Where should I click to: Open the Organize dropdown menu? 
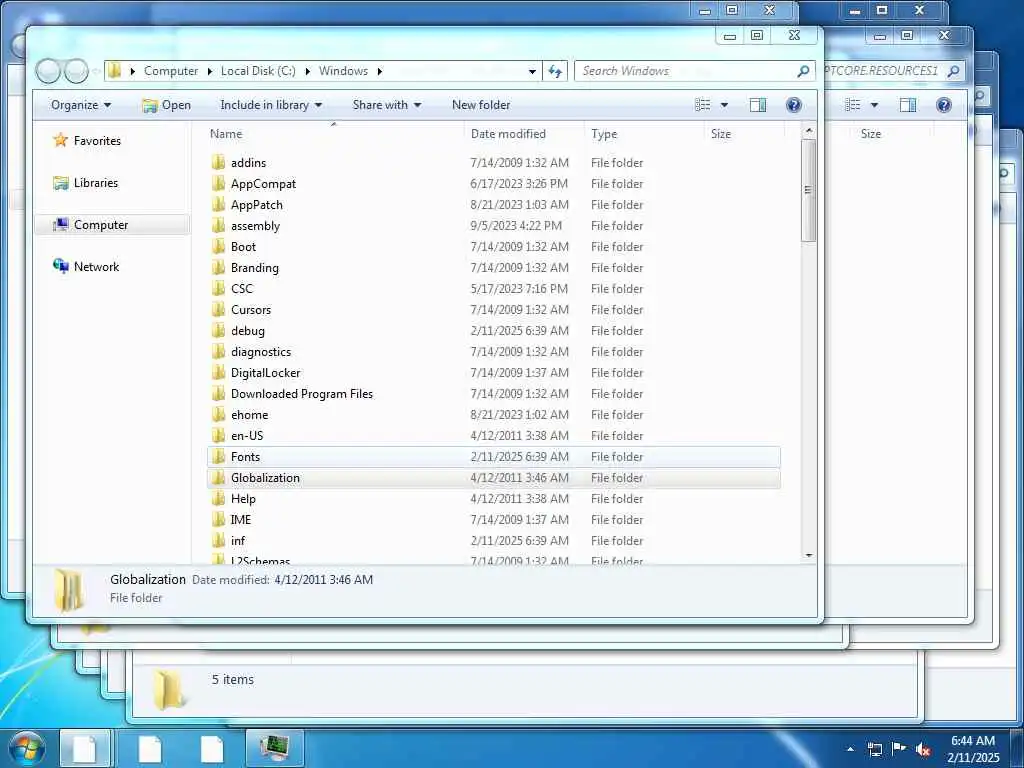coord(81,104)
